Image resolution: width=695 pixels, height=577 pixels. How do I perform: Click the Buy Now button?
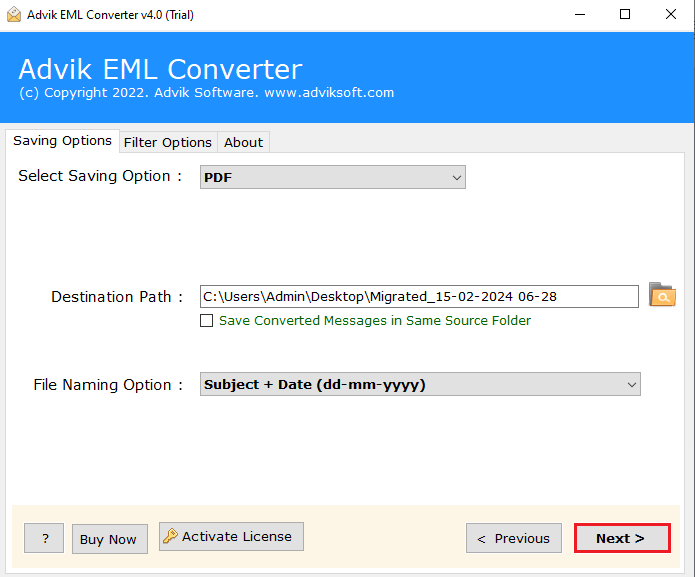109,539
